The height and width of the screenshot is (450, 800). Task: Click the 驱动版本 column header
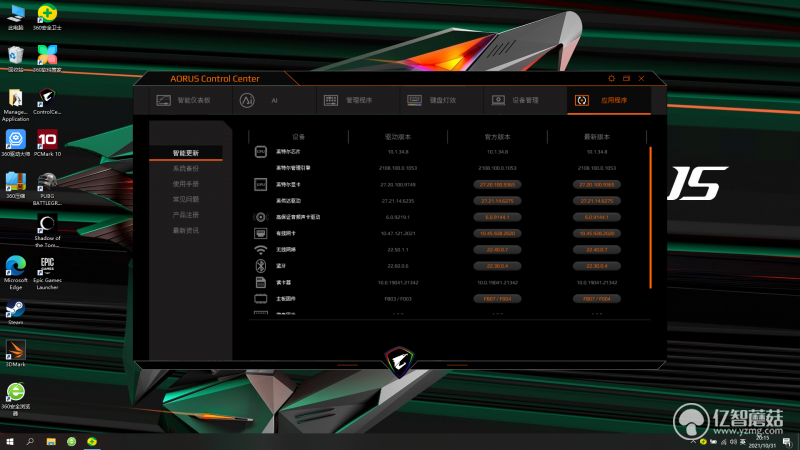(398, 137)
